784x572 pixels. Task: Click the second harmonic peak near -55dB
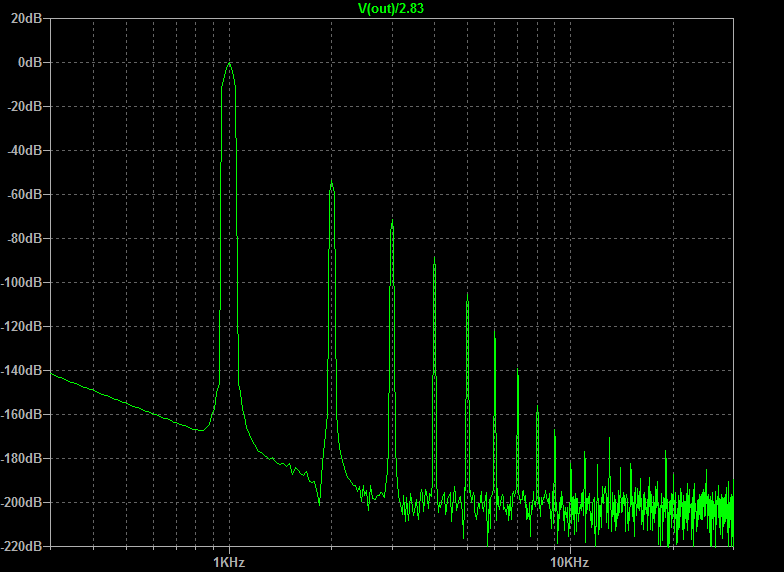pyautogui.click(x=332, y=181)
